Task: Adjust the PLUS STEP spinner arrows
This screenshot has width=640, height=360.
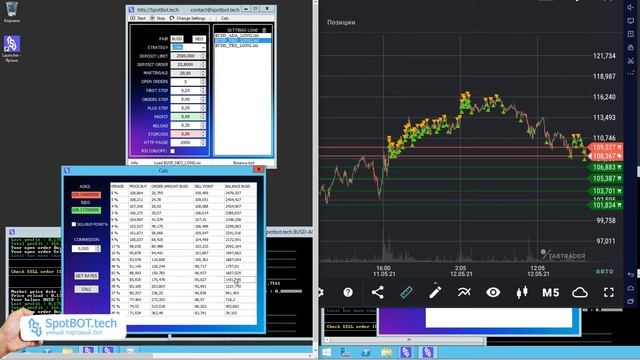Action: [x=203, y=108]
